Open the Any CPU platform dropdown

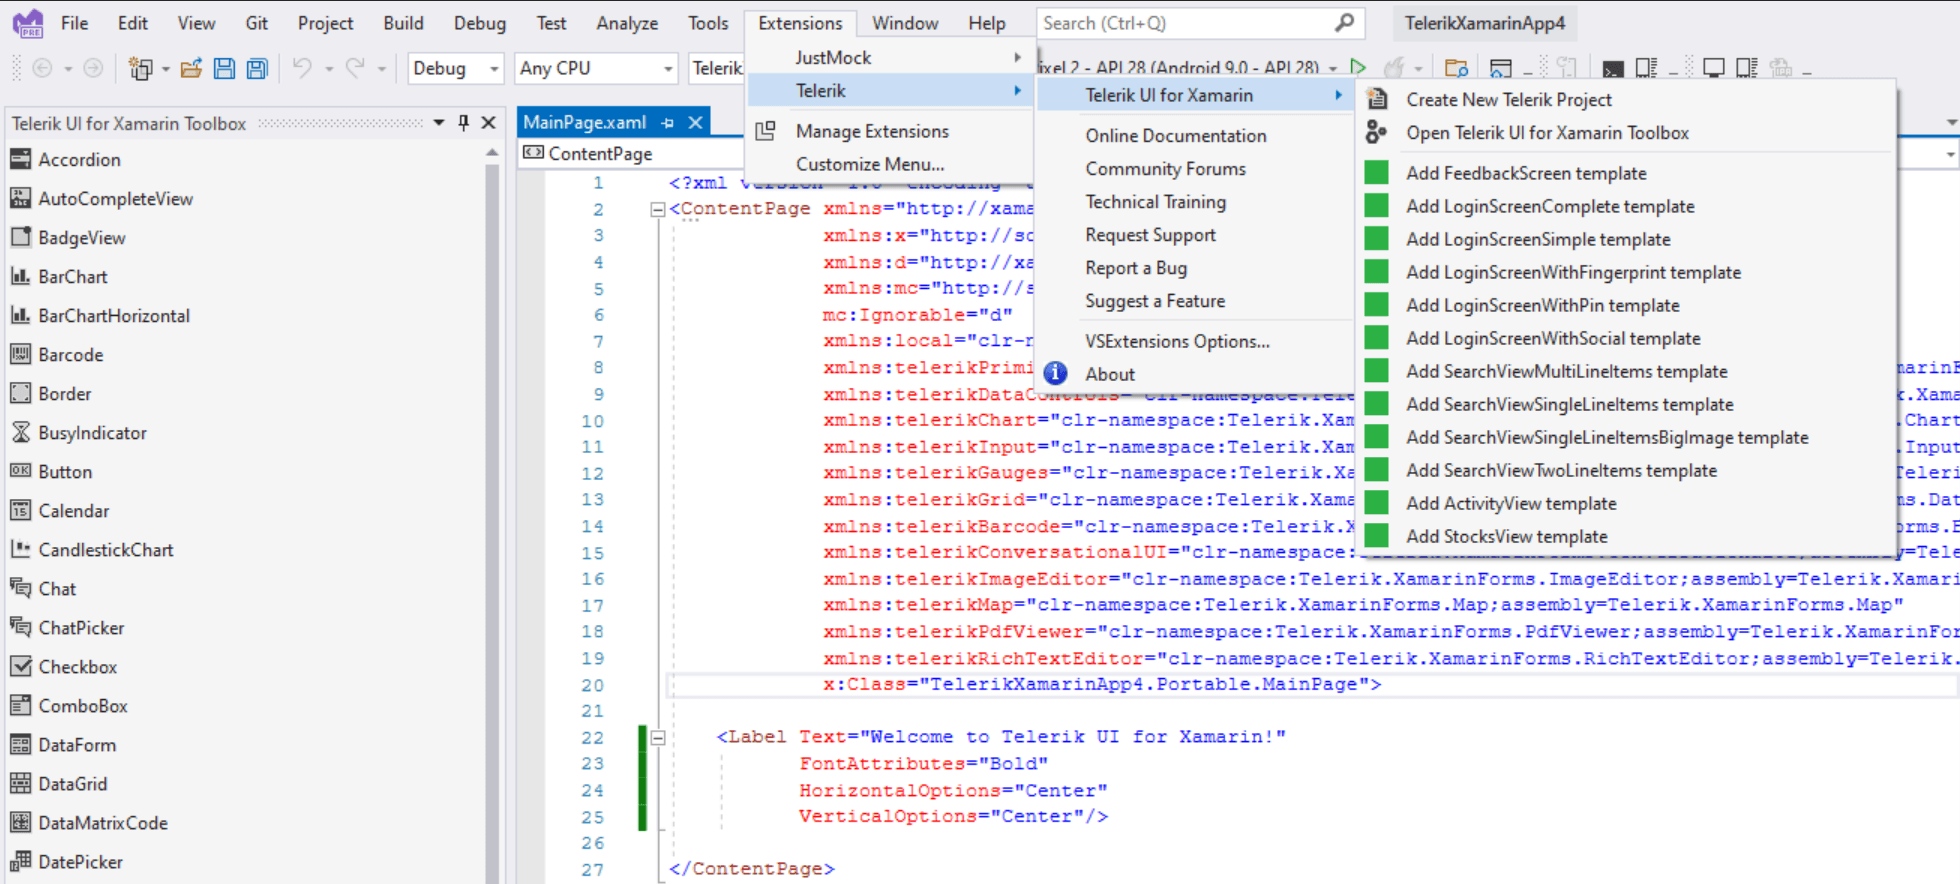pos(596,68)
